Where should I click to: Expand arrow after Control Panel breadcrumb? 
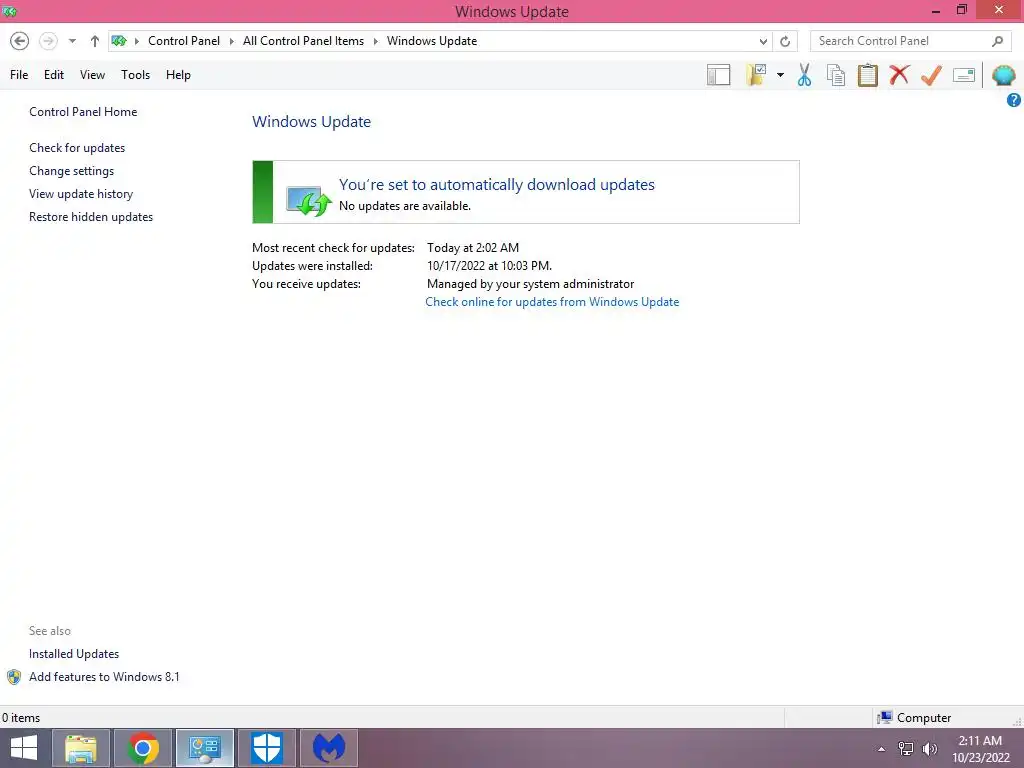pos(232,41)
